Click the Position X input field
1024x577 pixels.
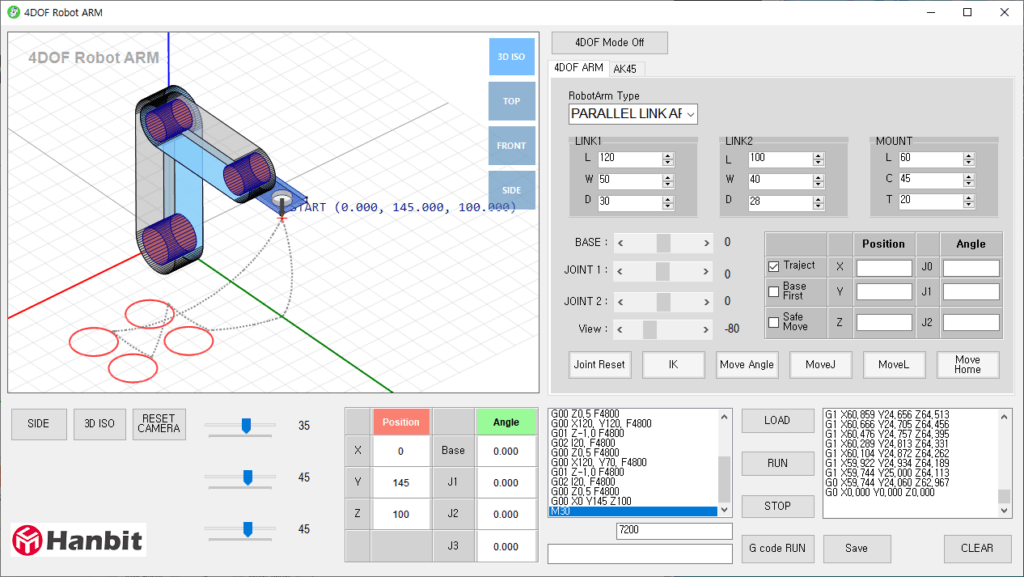click(x=884, y=268)
